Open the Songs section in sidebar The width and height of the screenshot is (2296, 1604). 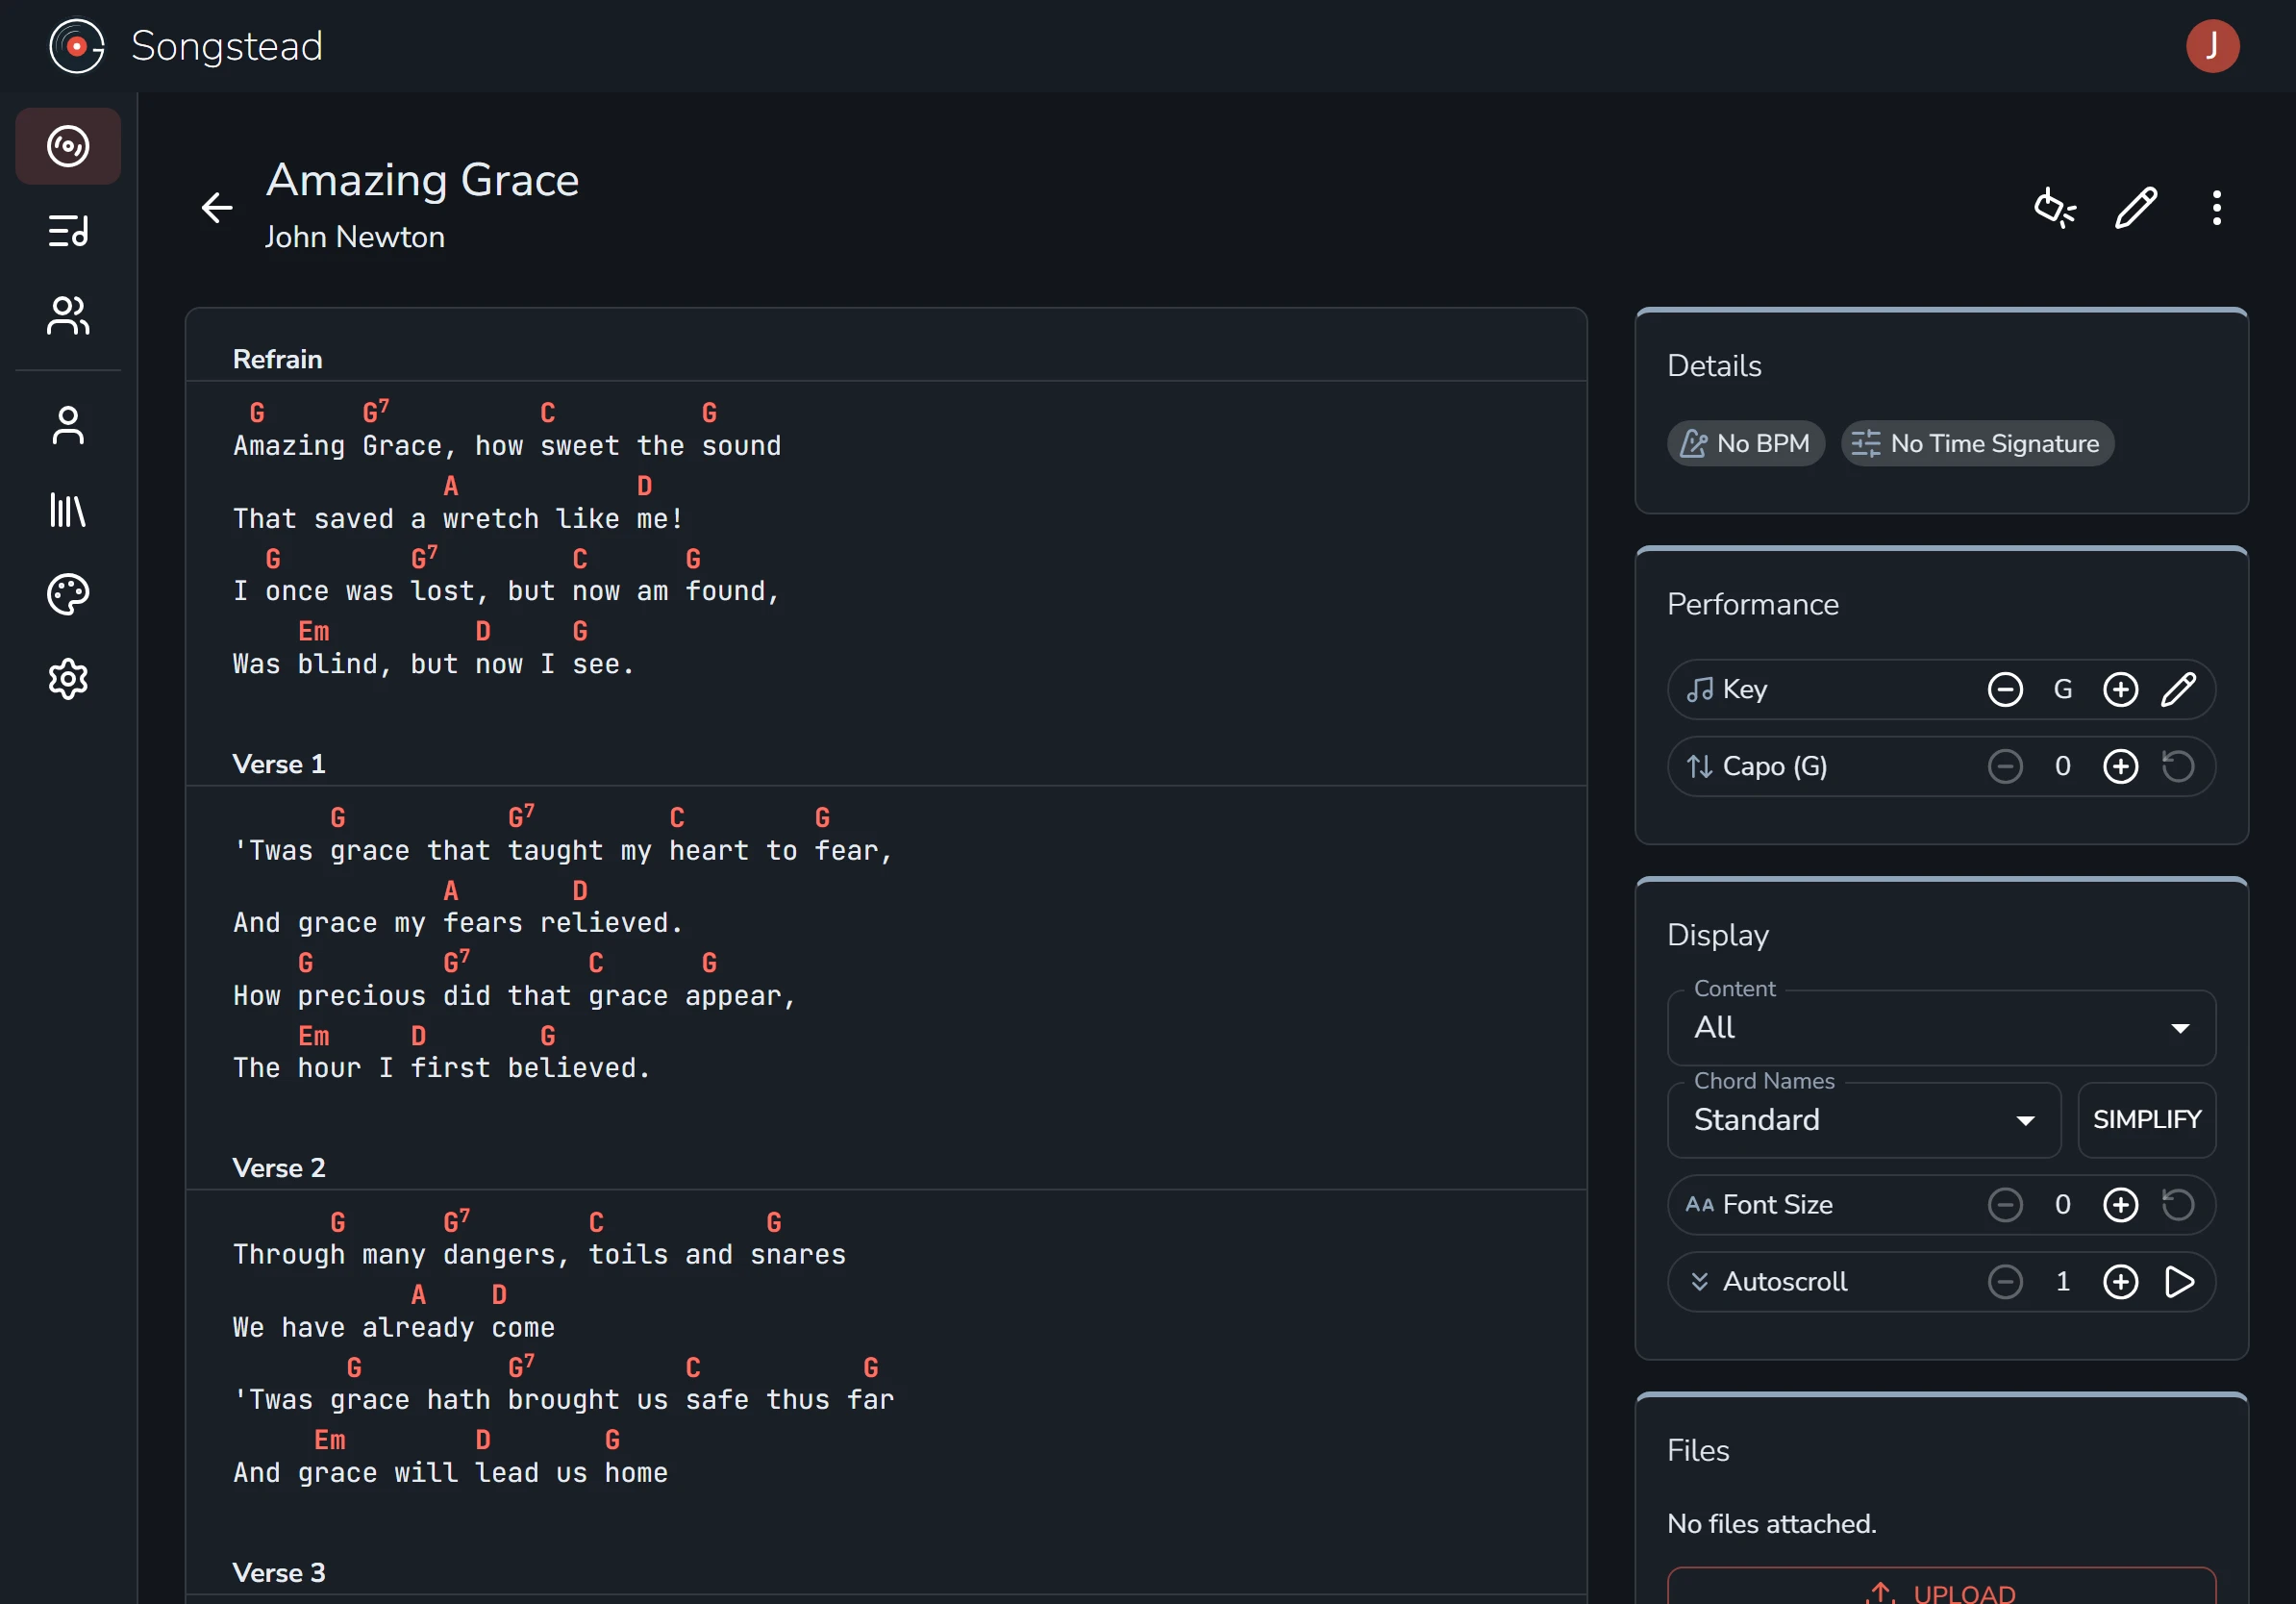[x=68, y=146]
